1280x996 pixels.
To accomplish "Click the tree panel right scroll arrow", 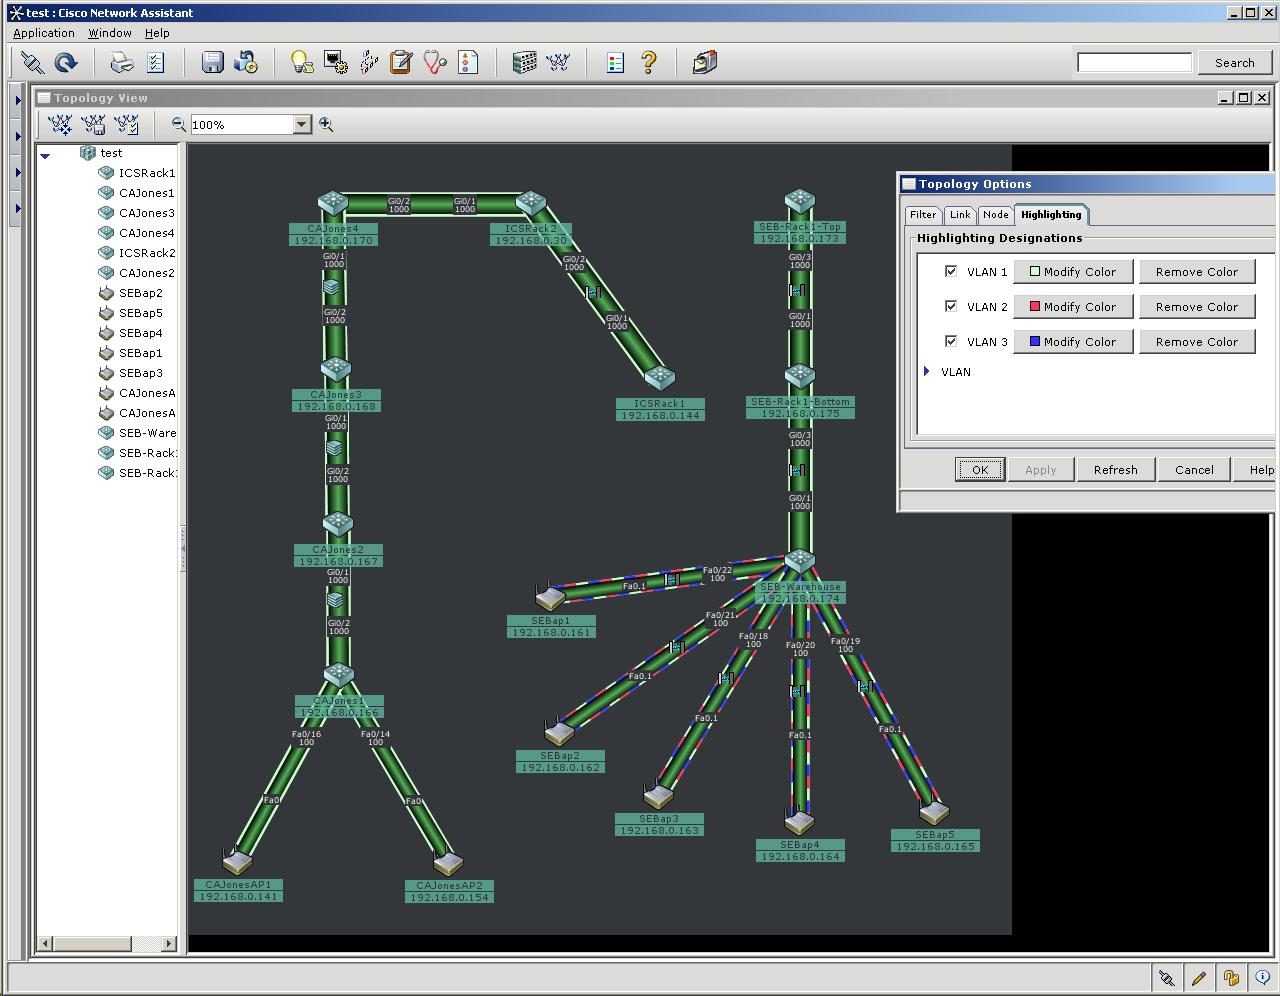I will click(168, 943).
